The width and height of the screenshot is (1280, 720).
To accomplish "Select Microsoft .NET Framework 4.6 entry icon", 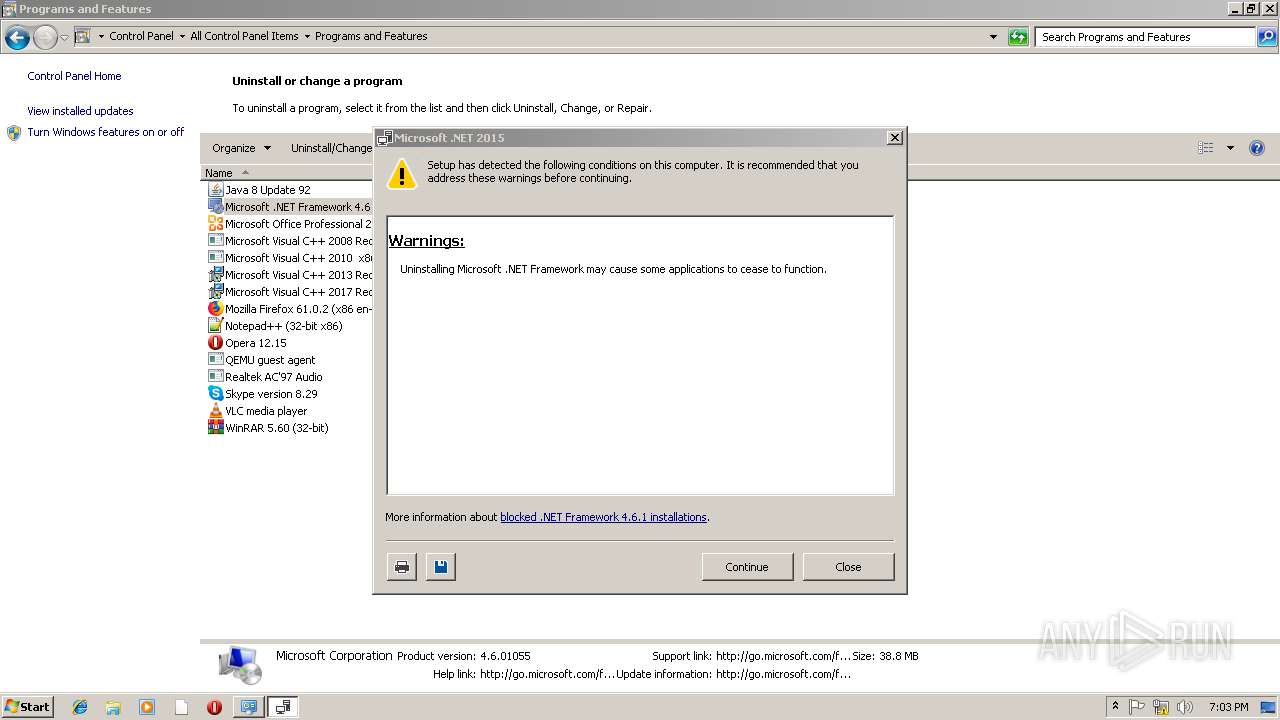I will coord(215,206).
